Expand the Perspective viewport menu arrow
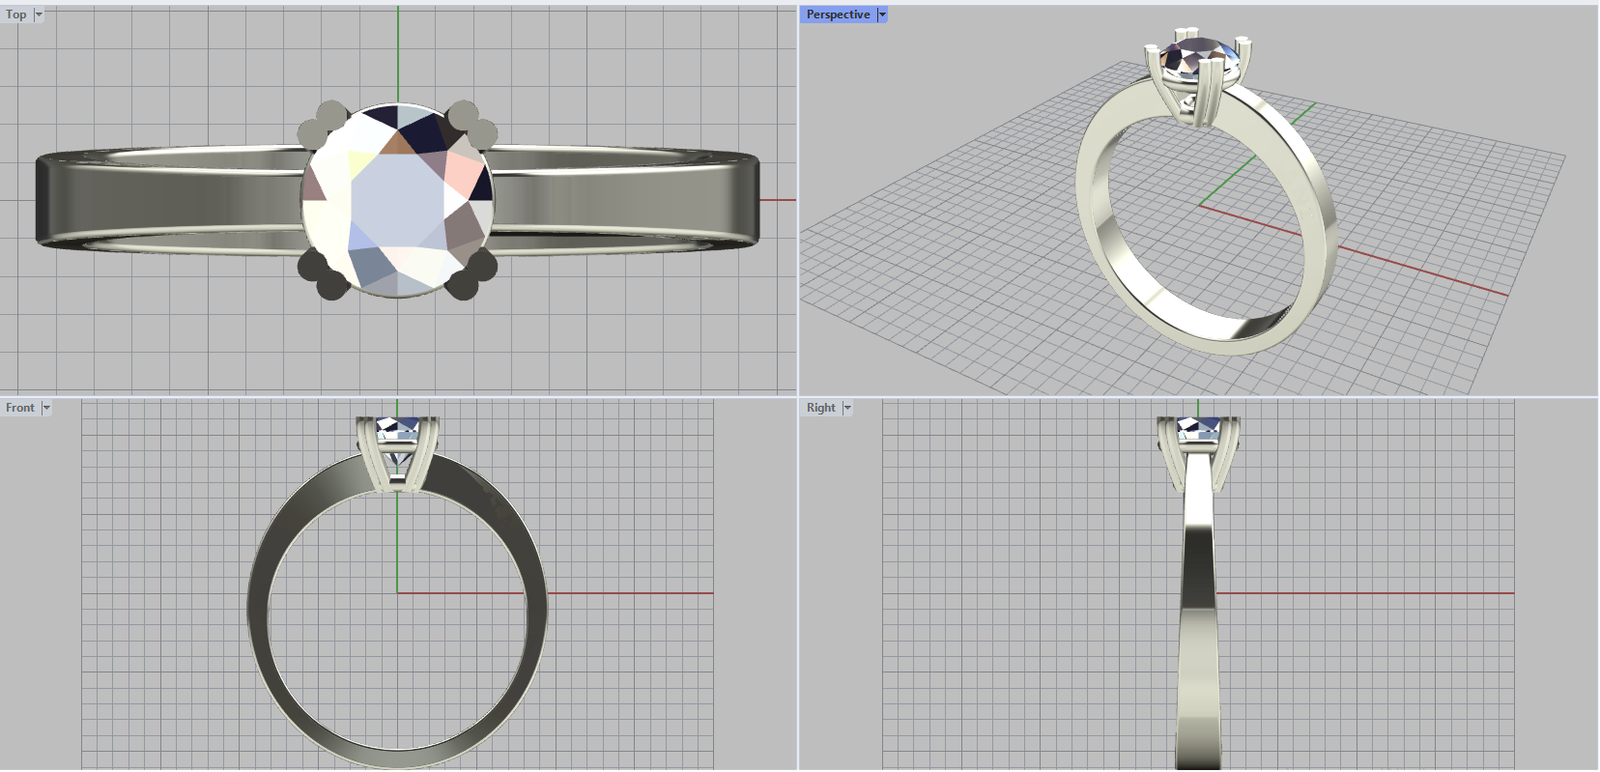This screenshot has width=1600, height=772. click(x=881, y=15)
